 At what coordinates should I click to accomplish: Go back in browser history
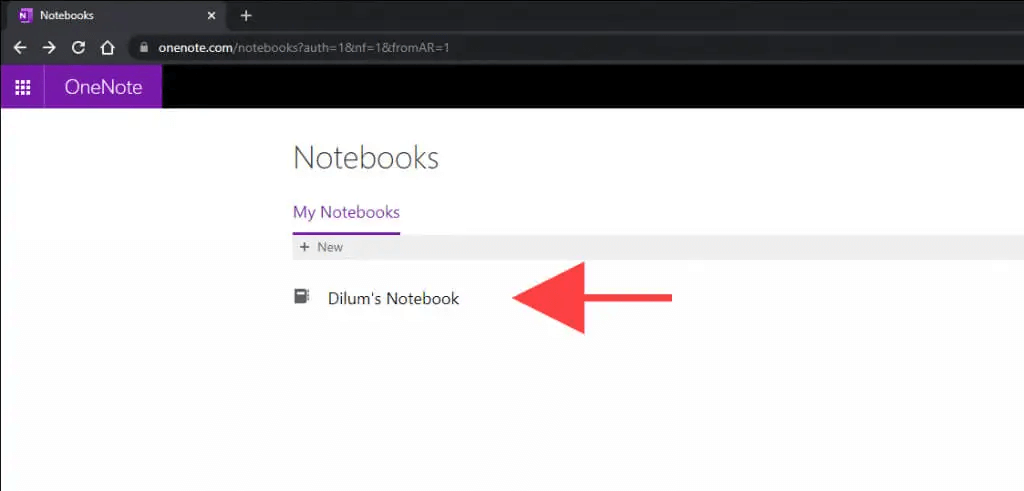click(x=20, y=48)
